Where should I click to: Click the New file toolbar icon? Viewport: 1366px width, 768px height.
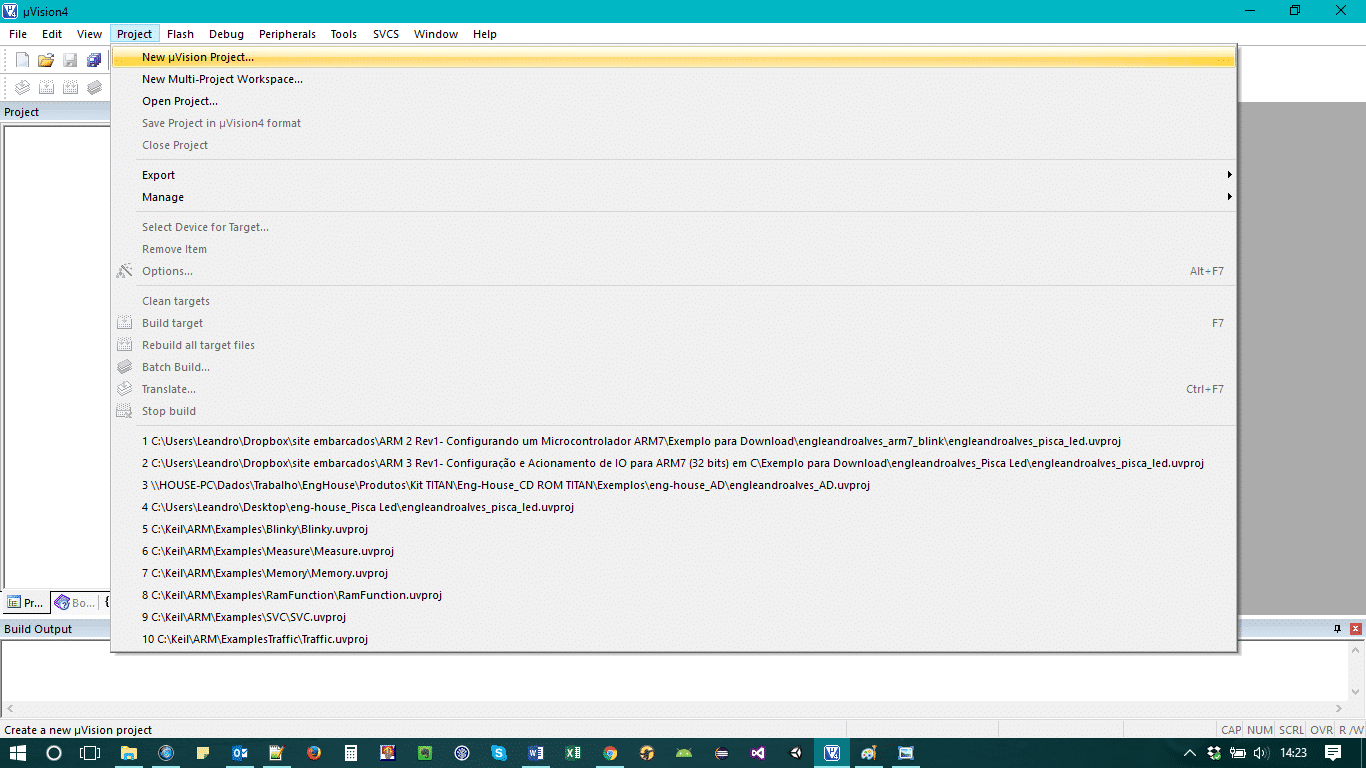(22, 60)
